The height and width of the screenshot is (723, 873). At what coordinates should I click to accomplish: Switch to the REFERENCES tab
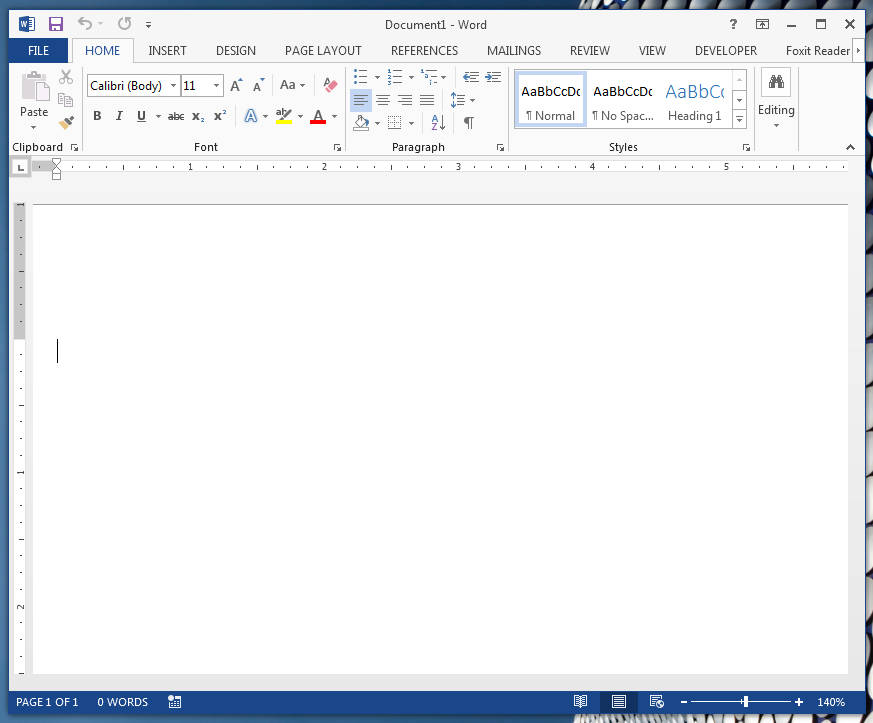tap(424, 51)
